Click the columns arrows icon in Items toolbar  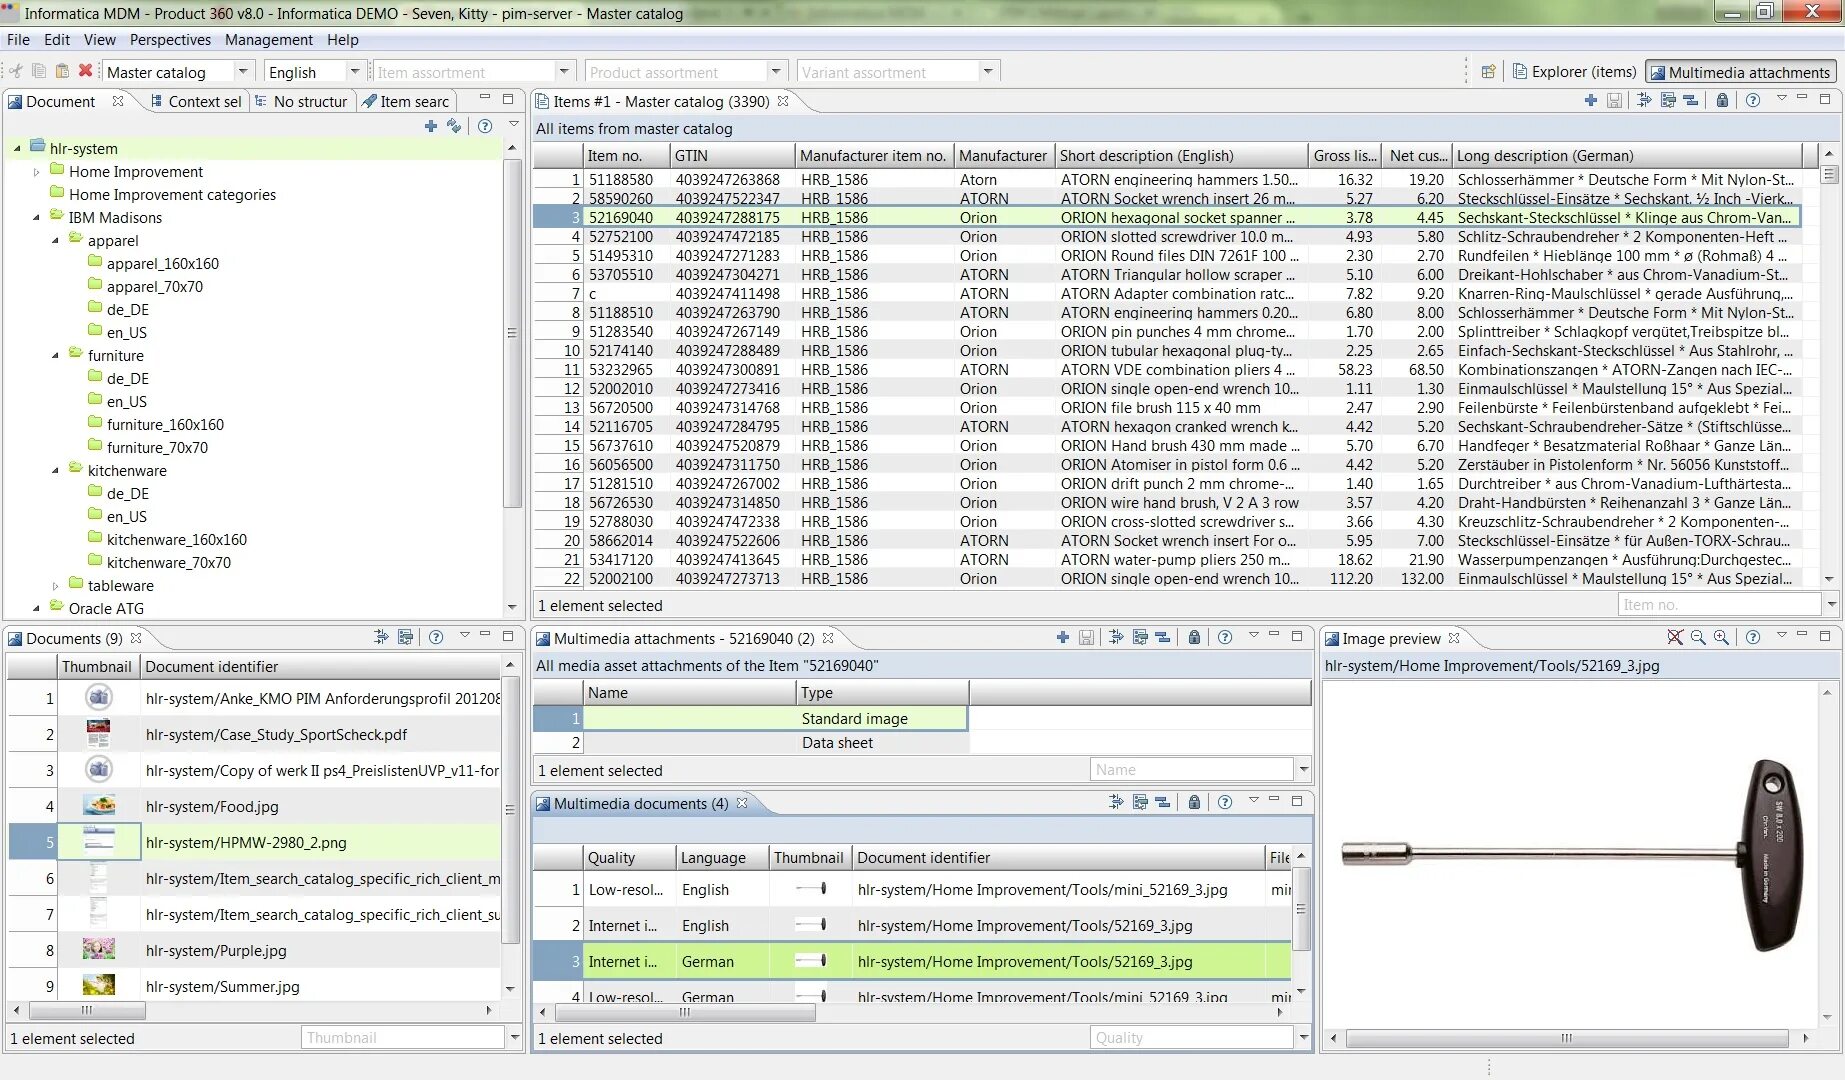(1644, 100)
